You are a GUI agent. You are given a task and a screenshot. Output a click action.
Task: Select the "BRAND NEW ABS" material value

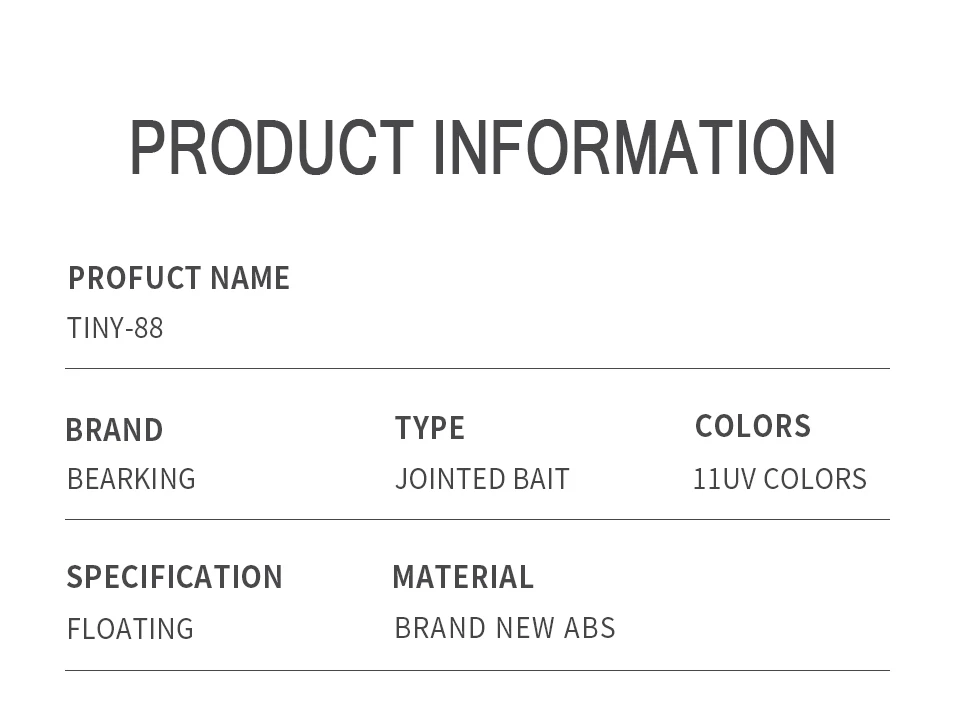505,628
